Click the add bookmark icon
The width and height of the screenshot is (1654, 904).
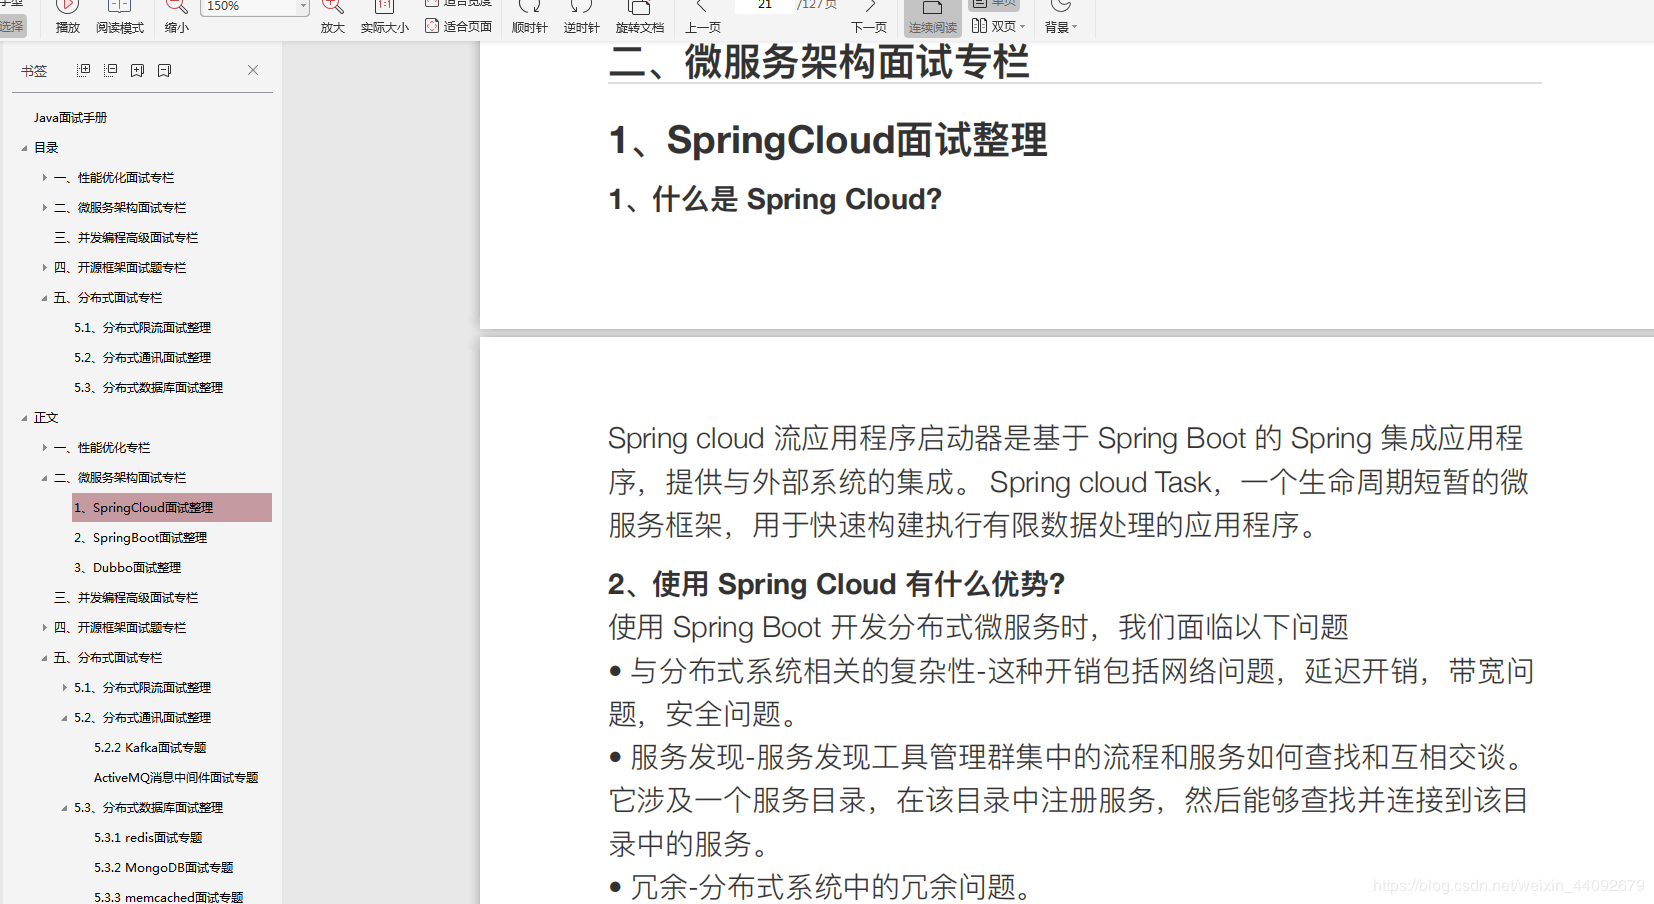(x=138, y=70)
